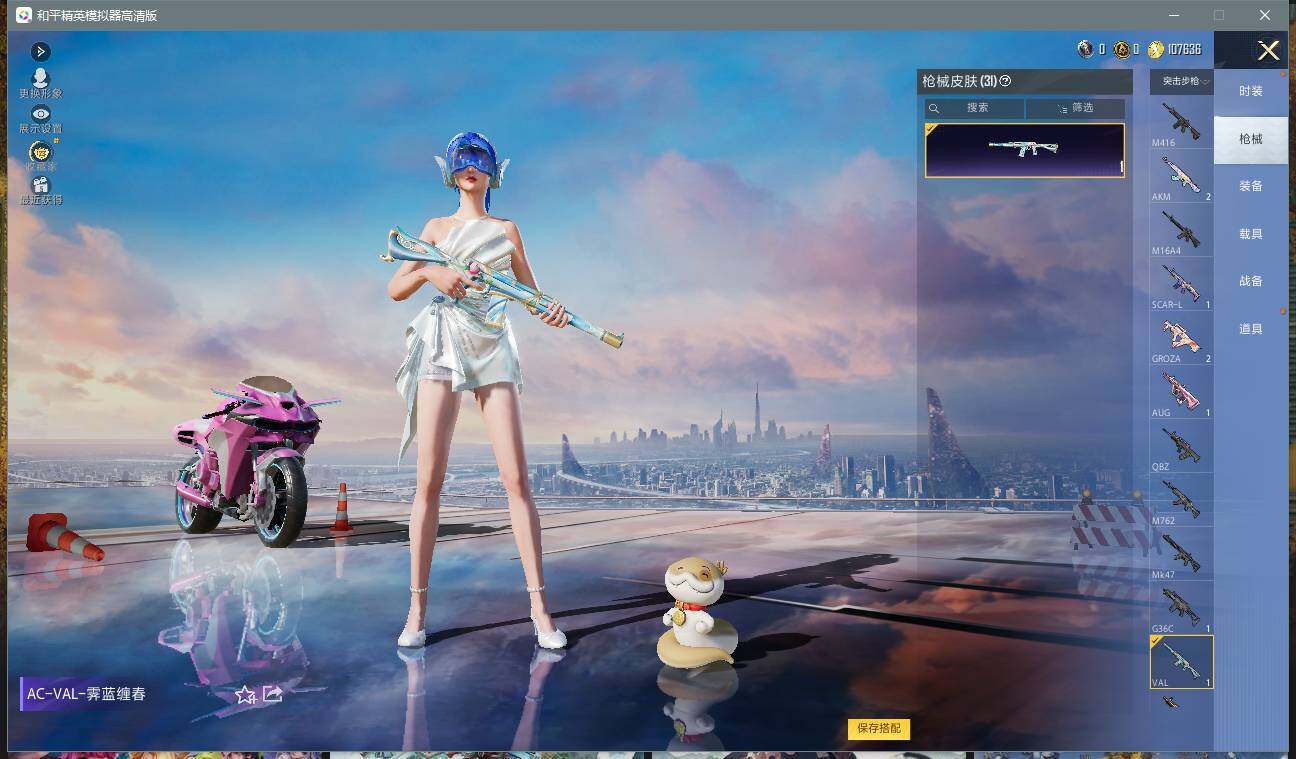The width and height of the screenshot is (1296, 759).
Task: Share the AC-VAL skin via the share icon
Action: click(272, 694)
